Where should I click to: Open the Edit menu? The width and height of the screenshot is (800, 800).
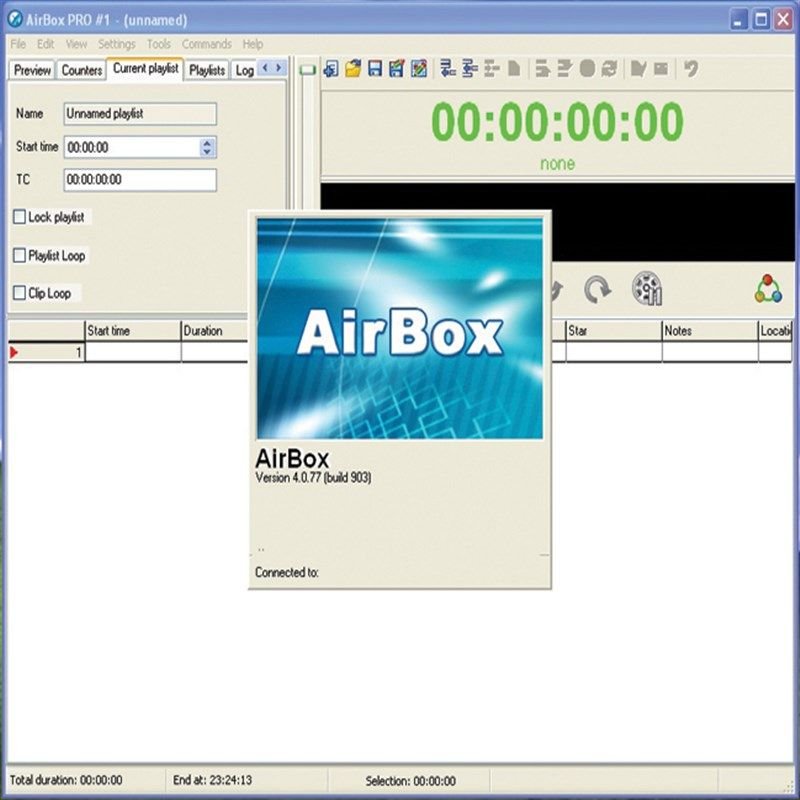click(45, 44)
